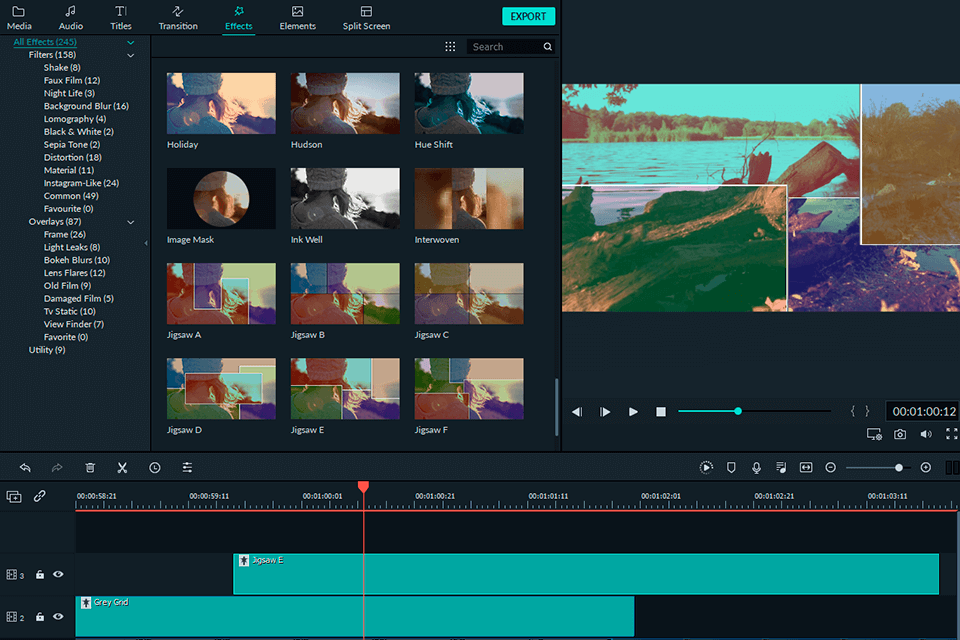Screen dimensions: 960x640
Task: Take a snapshot with the camera icon
Action: pos(899,433)
